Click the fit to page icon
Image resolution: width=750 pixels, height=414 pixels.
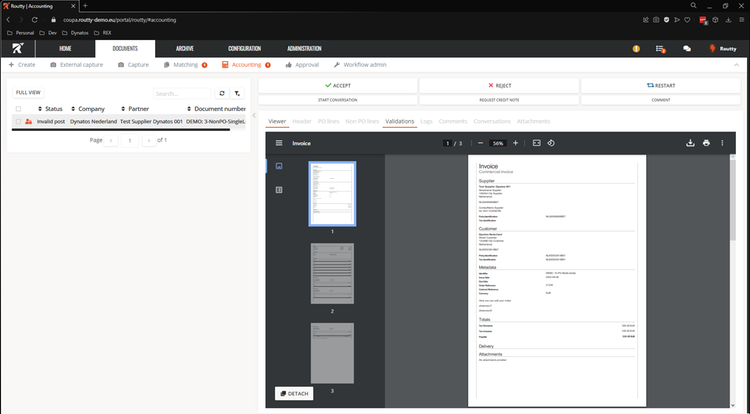tap(536, 143)
